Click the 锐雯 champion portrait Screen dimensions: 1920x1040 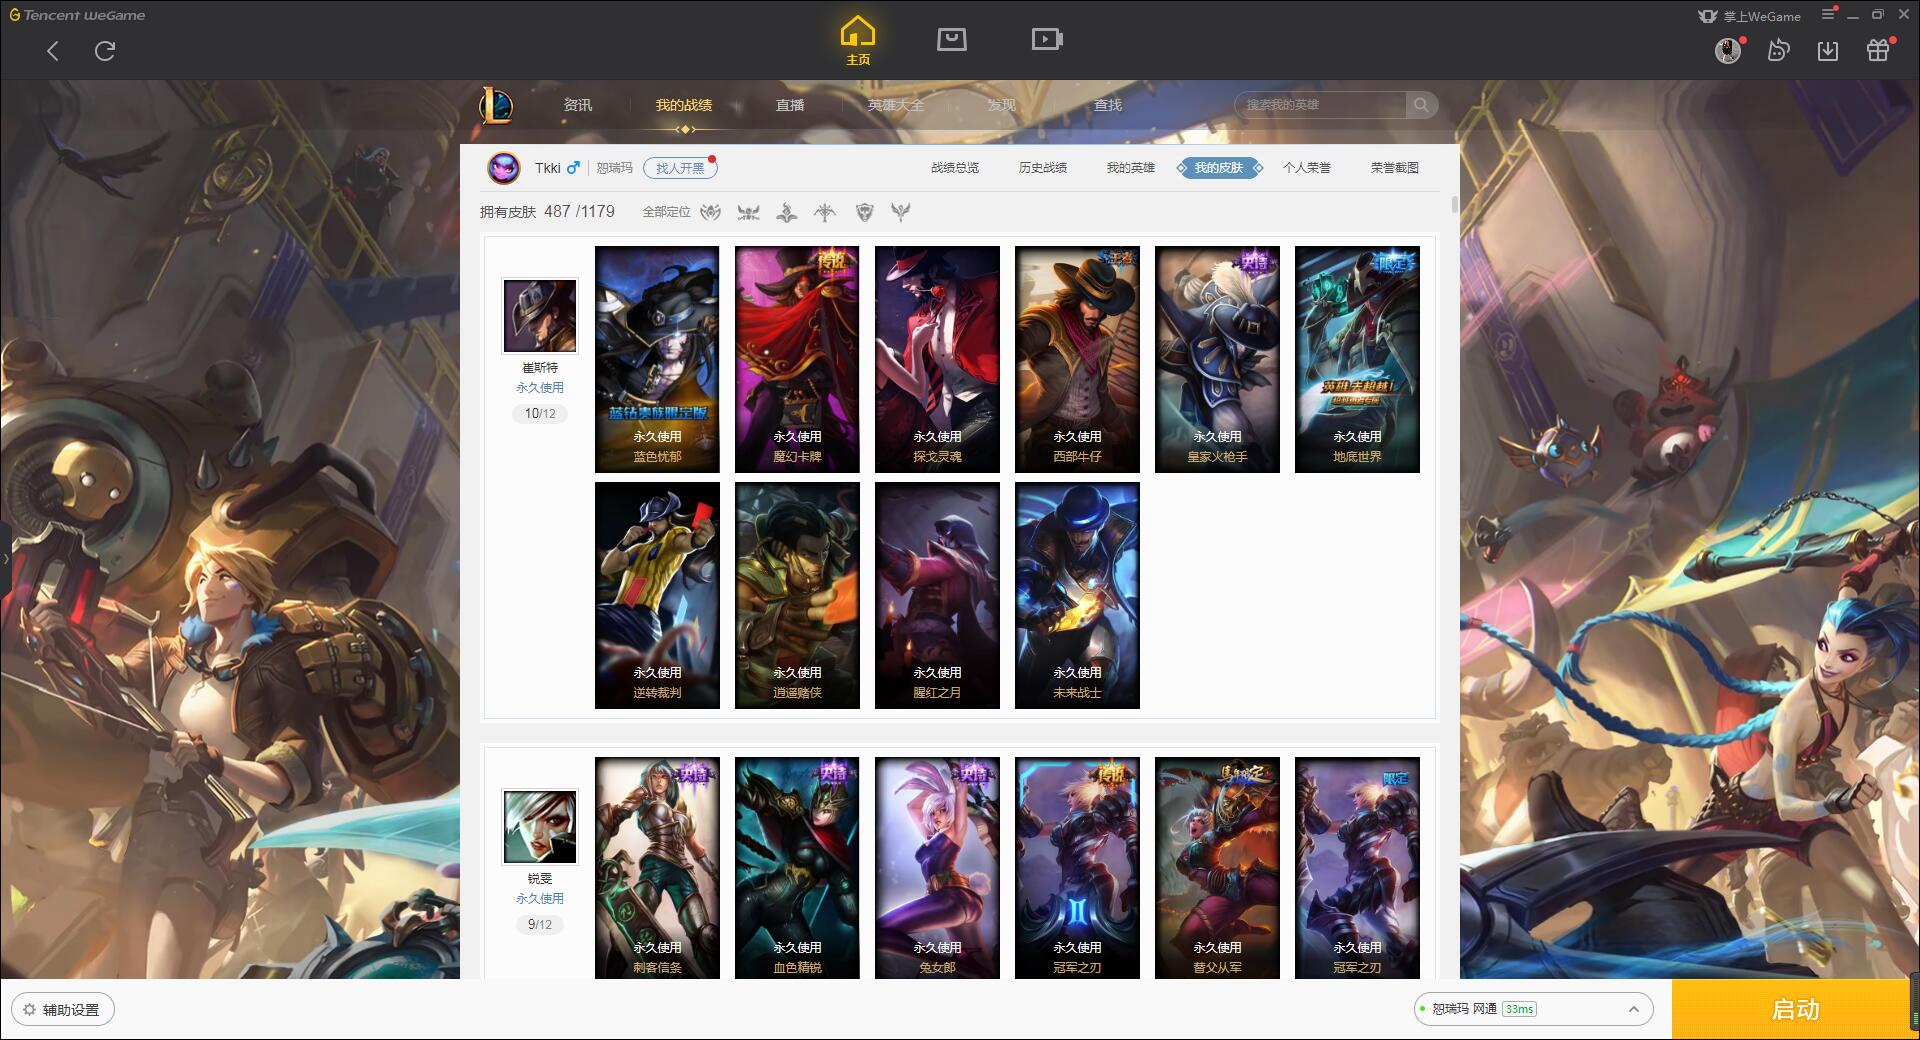click(540, 827)
